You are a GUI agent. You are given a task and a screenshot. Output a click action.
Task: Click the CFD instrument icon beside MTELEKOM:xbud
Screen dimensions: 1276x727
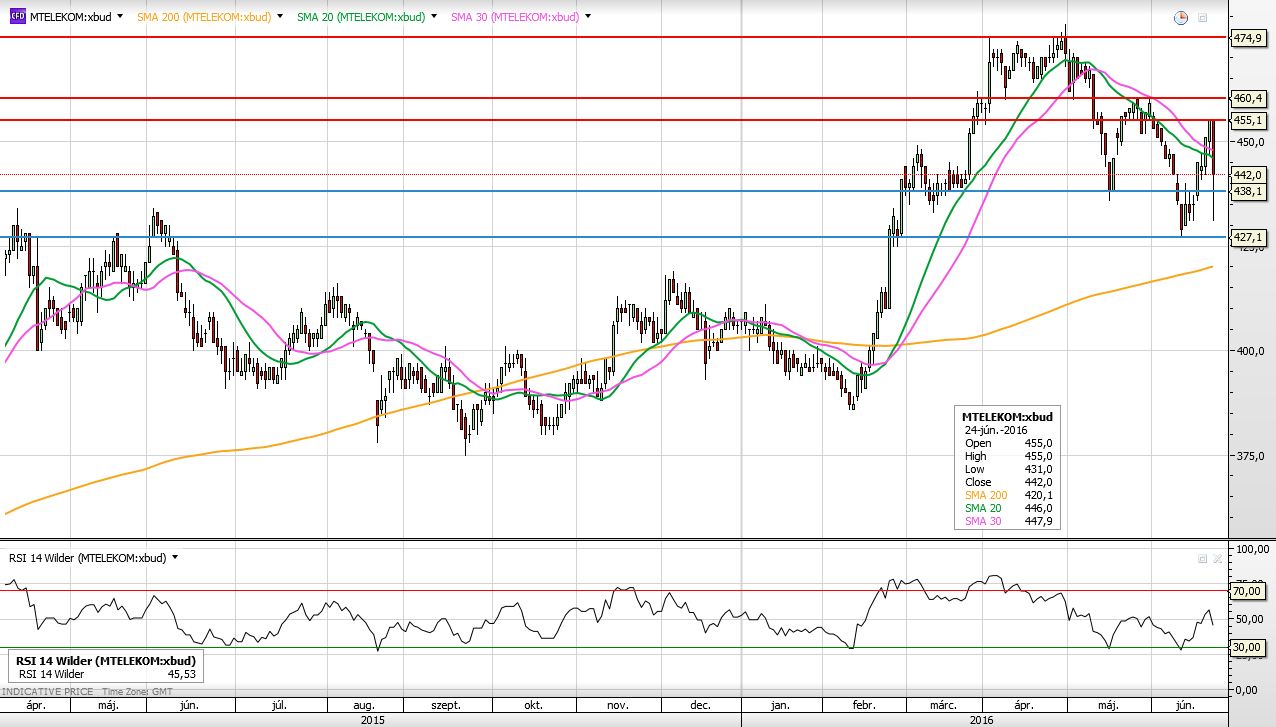point(17,16)
